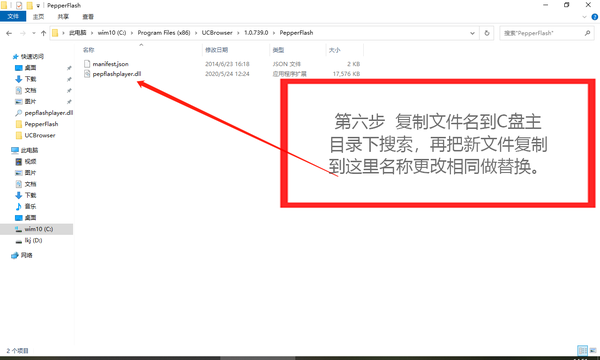Go back using the back arrow

9,33
